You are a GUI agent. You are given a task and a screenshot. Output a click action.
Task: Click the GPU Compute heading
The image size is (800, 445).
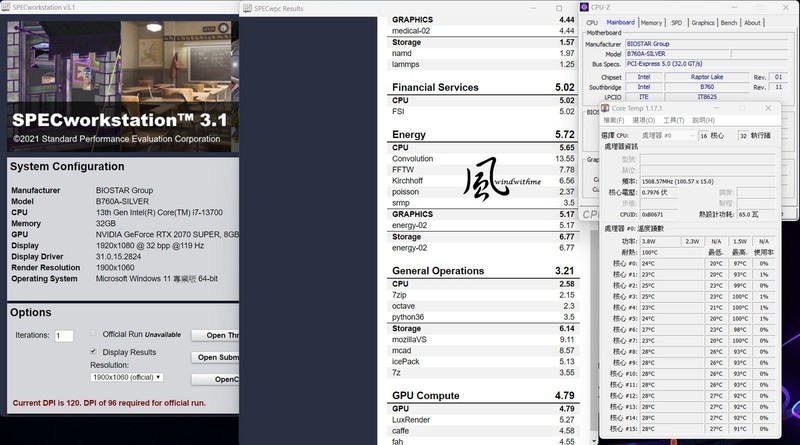point(426,395)
